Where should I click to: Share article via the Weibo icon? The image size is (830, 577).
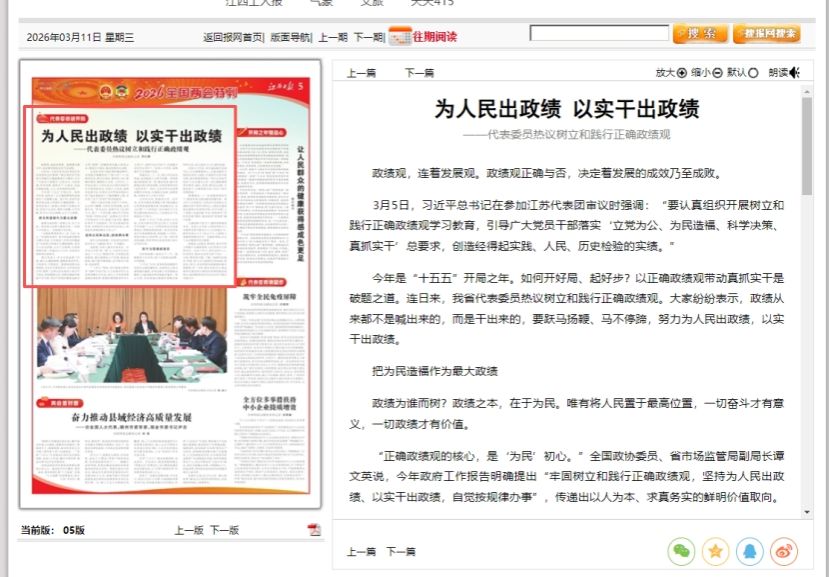(x=784, y=550)
